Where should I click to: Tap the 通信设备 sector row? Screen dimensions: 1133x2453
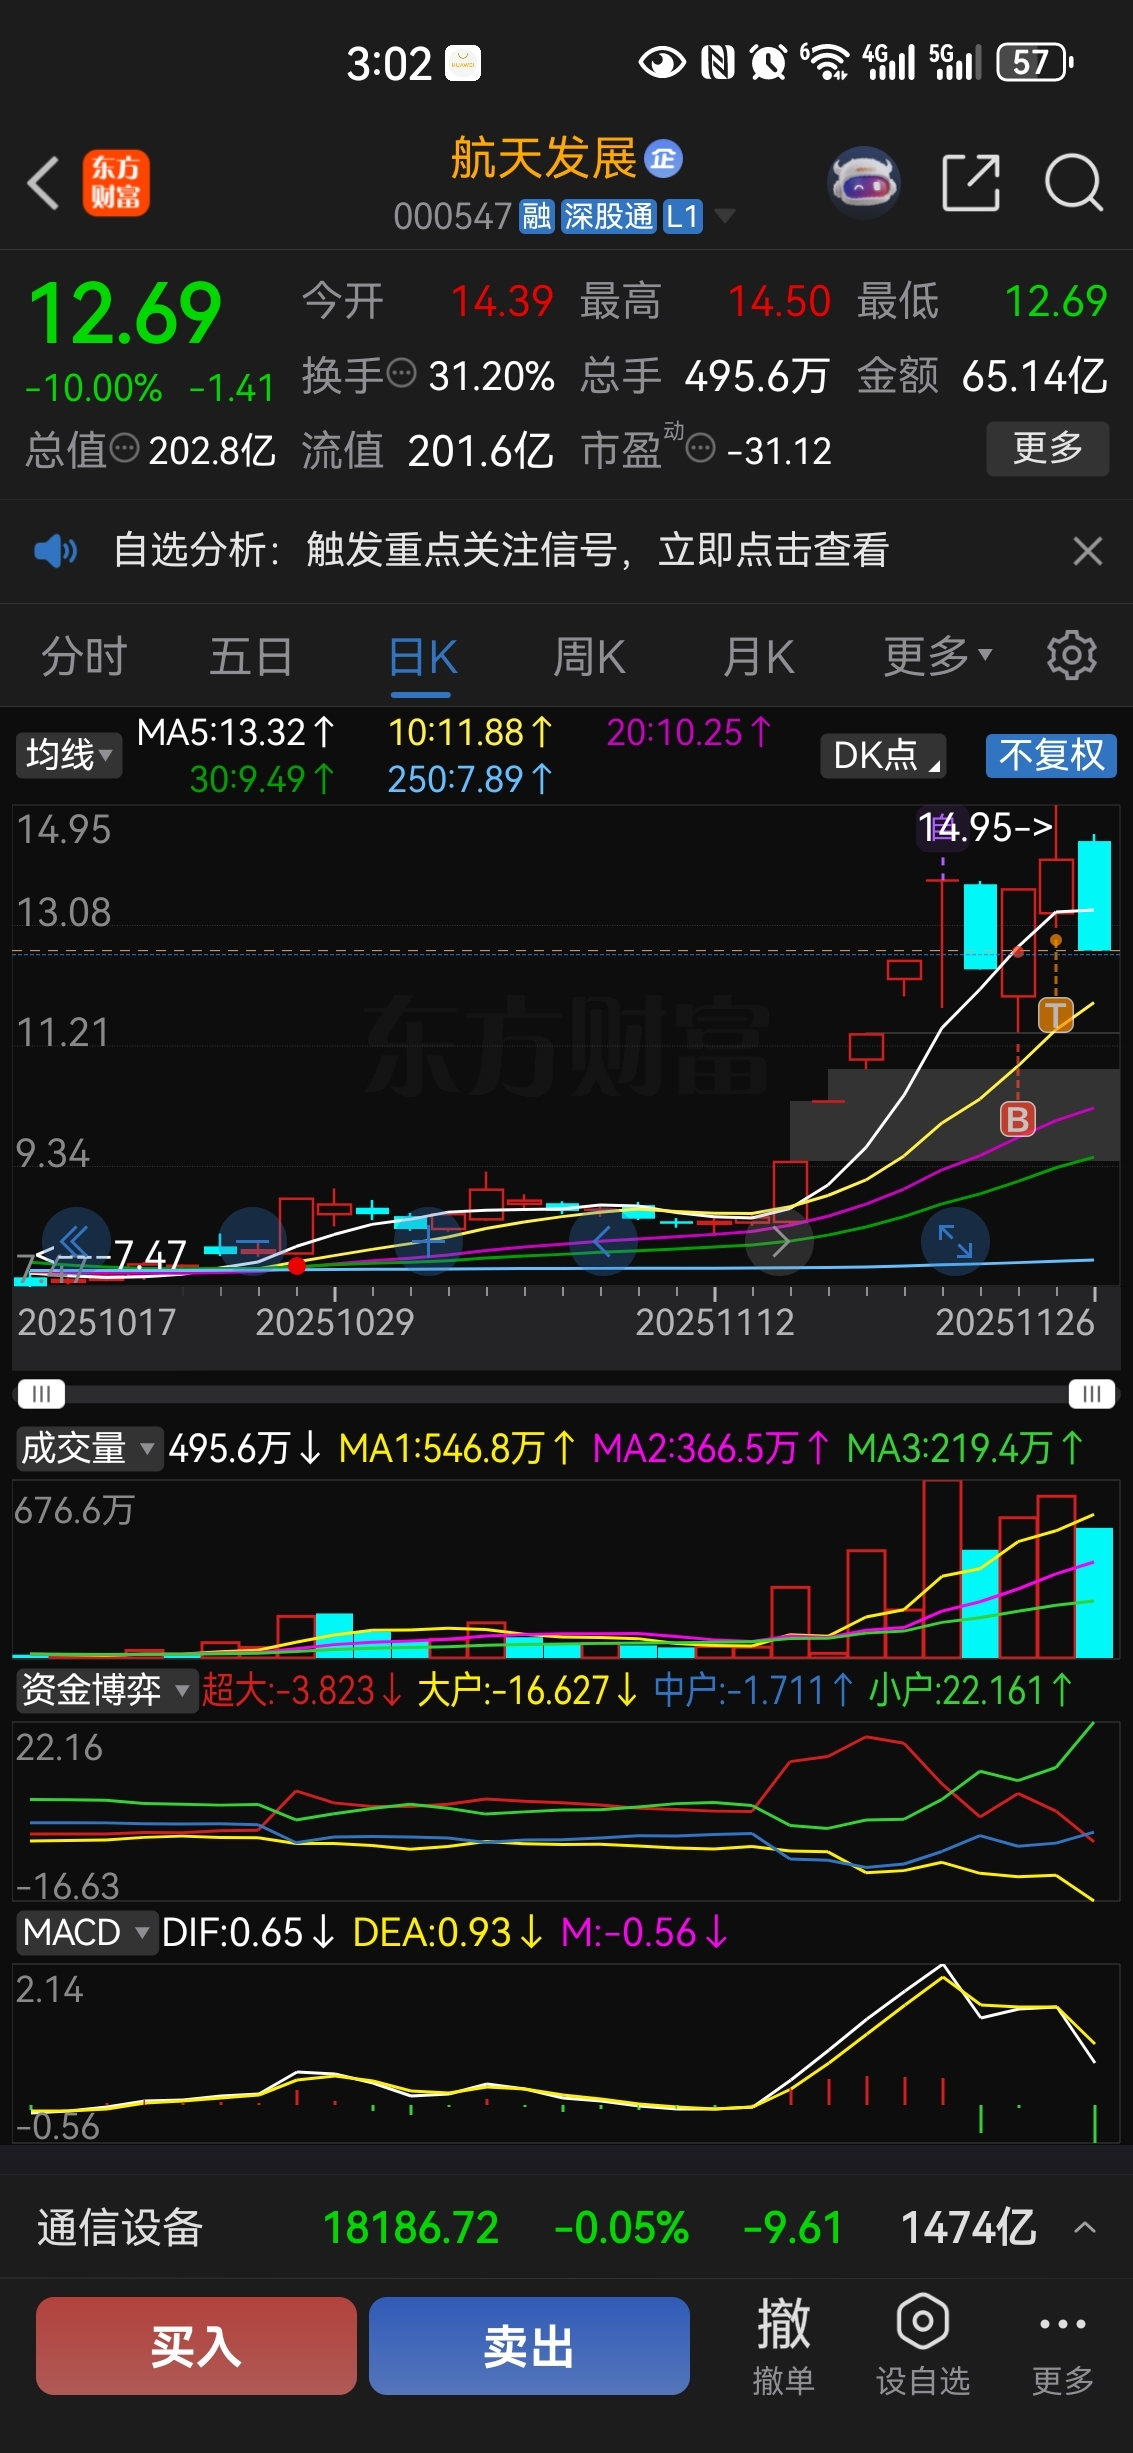point(566,2227)
